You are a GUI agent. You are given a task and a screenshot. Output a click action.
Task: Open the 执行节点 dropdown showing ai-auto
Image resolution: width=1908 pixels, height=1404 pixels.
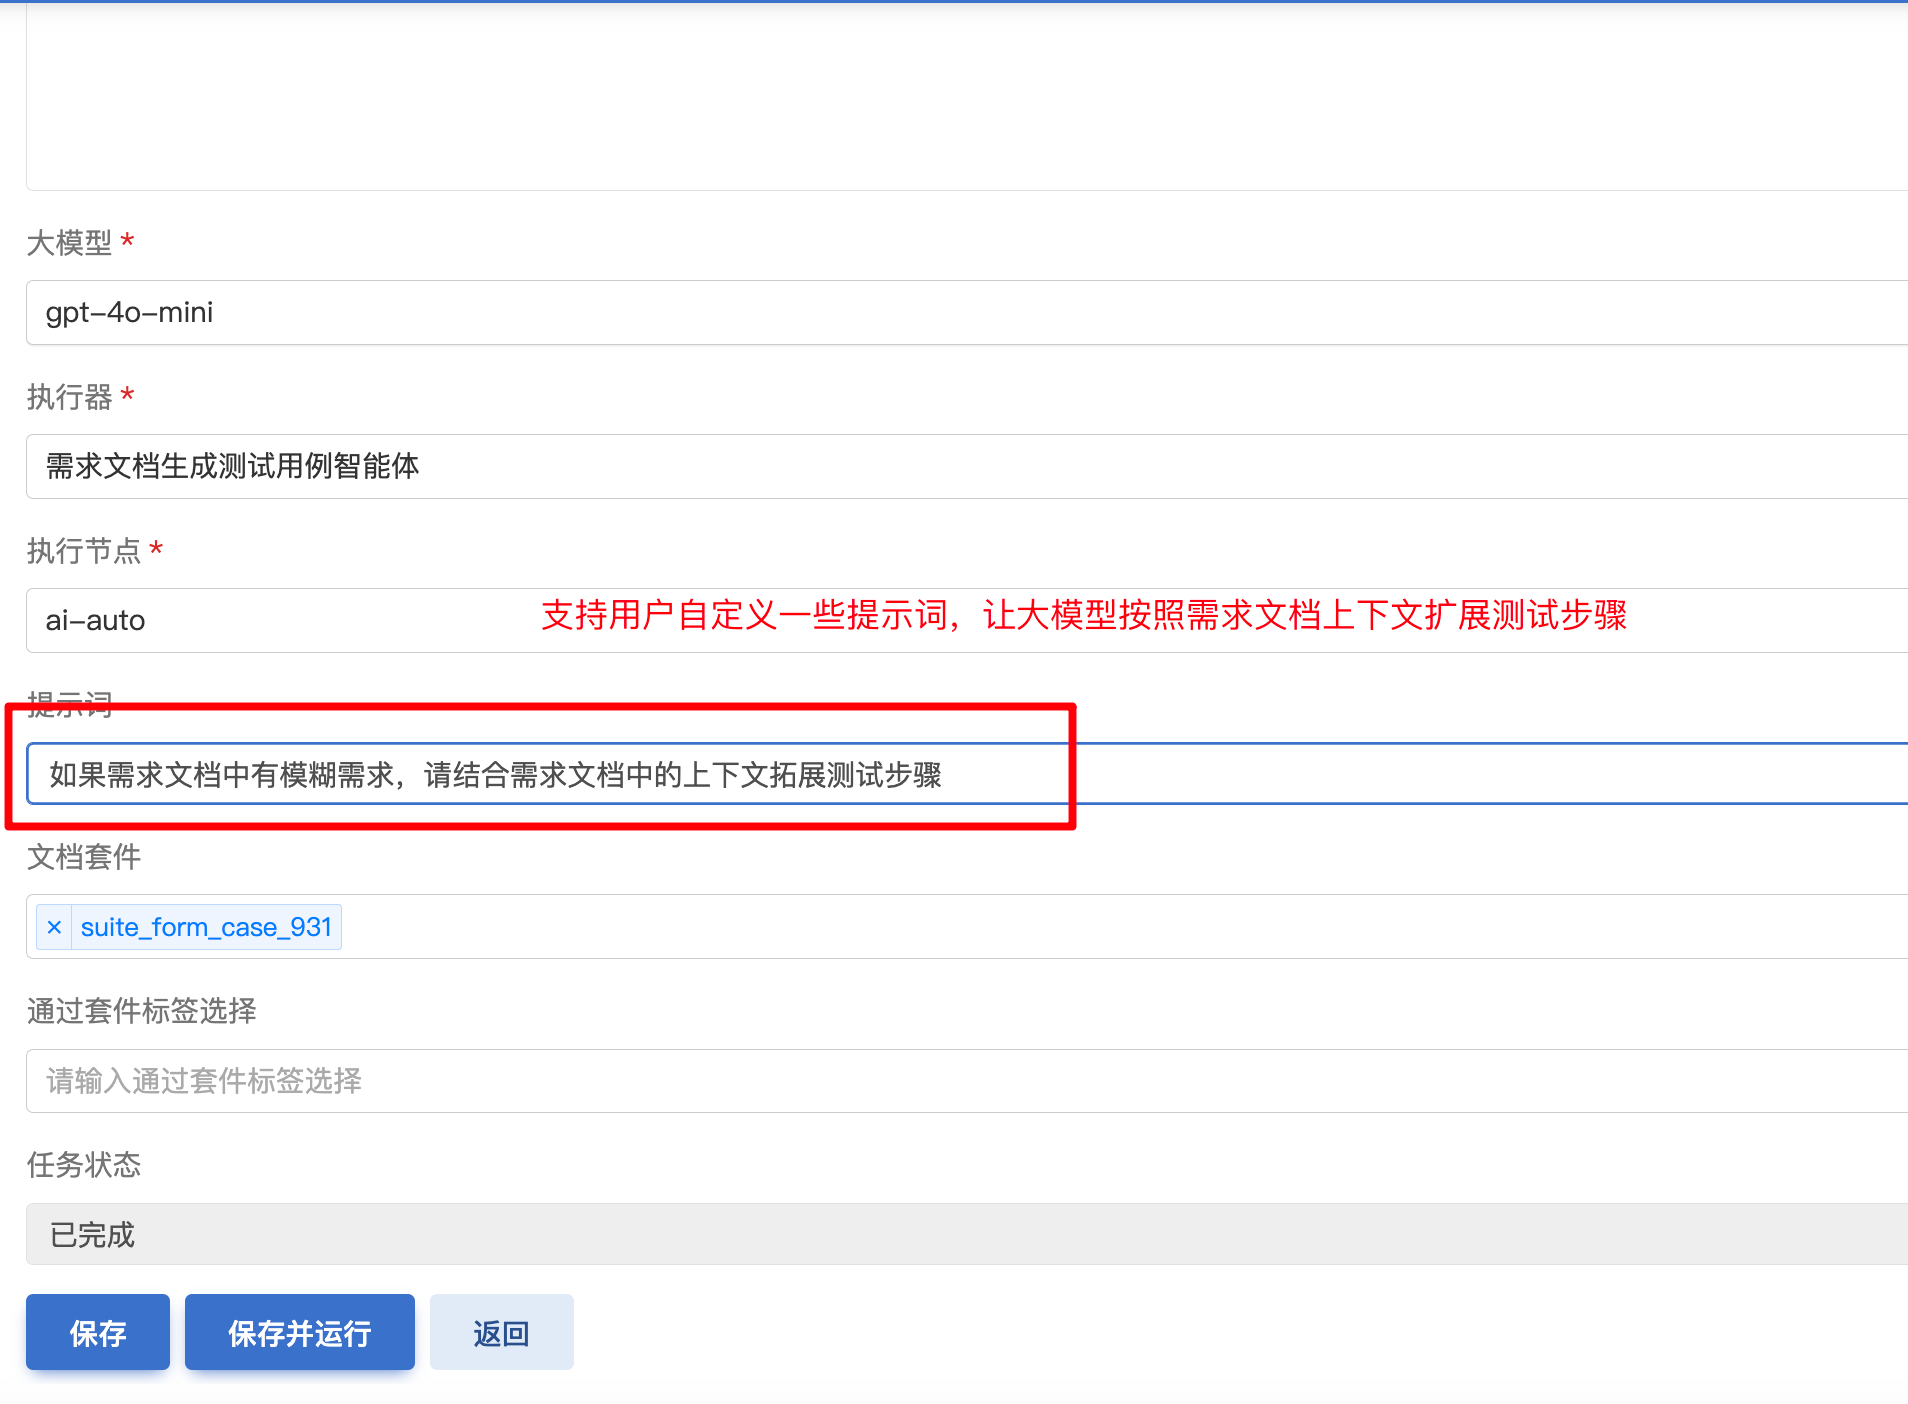pyautogui.click(x=967, y=620)
